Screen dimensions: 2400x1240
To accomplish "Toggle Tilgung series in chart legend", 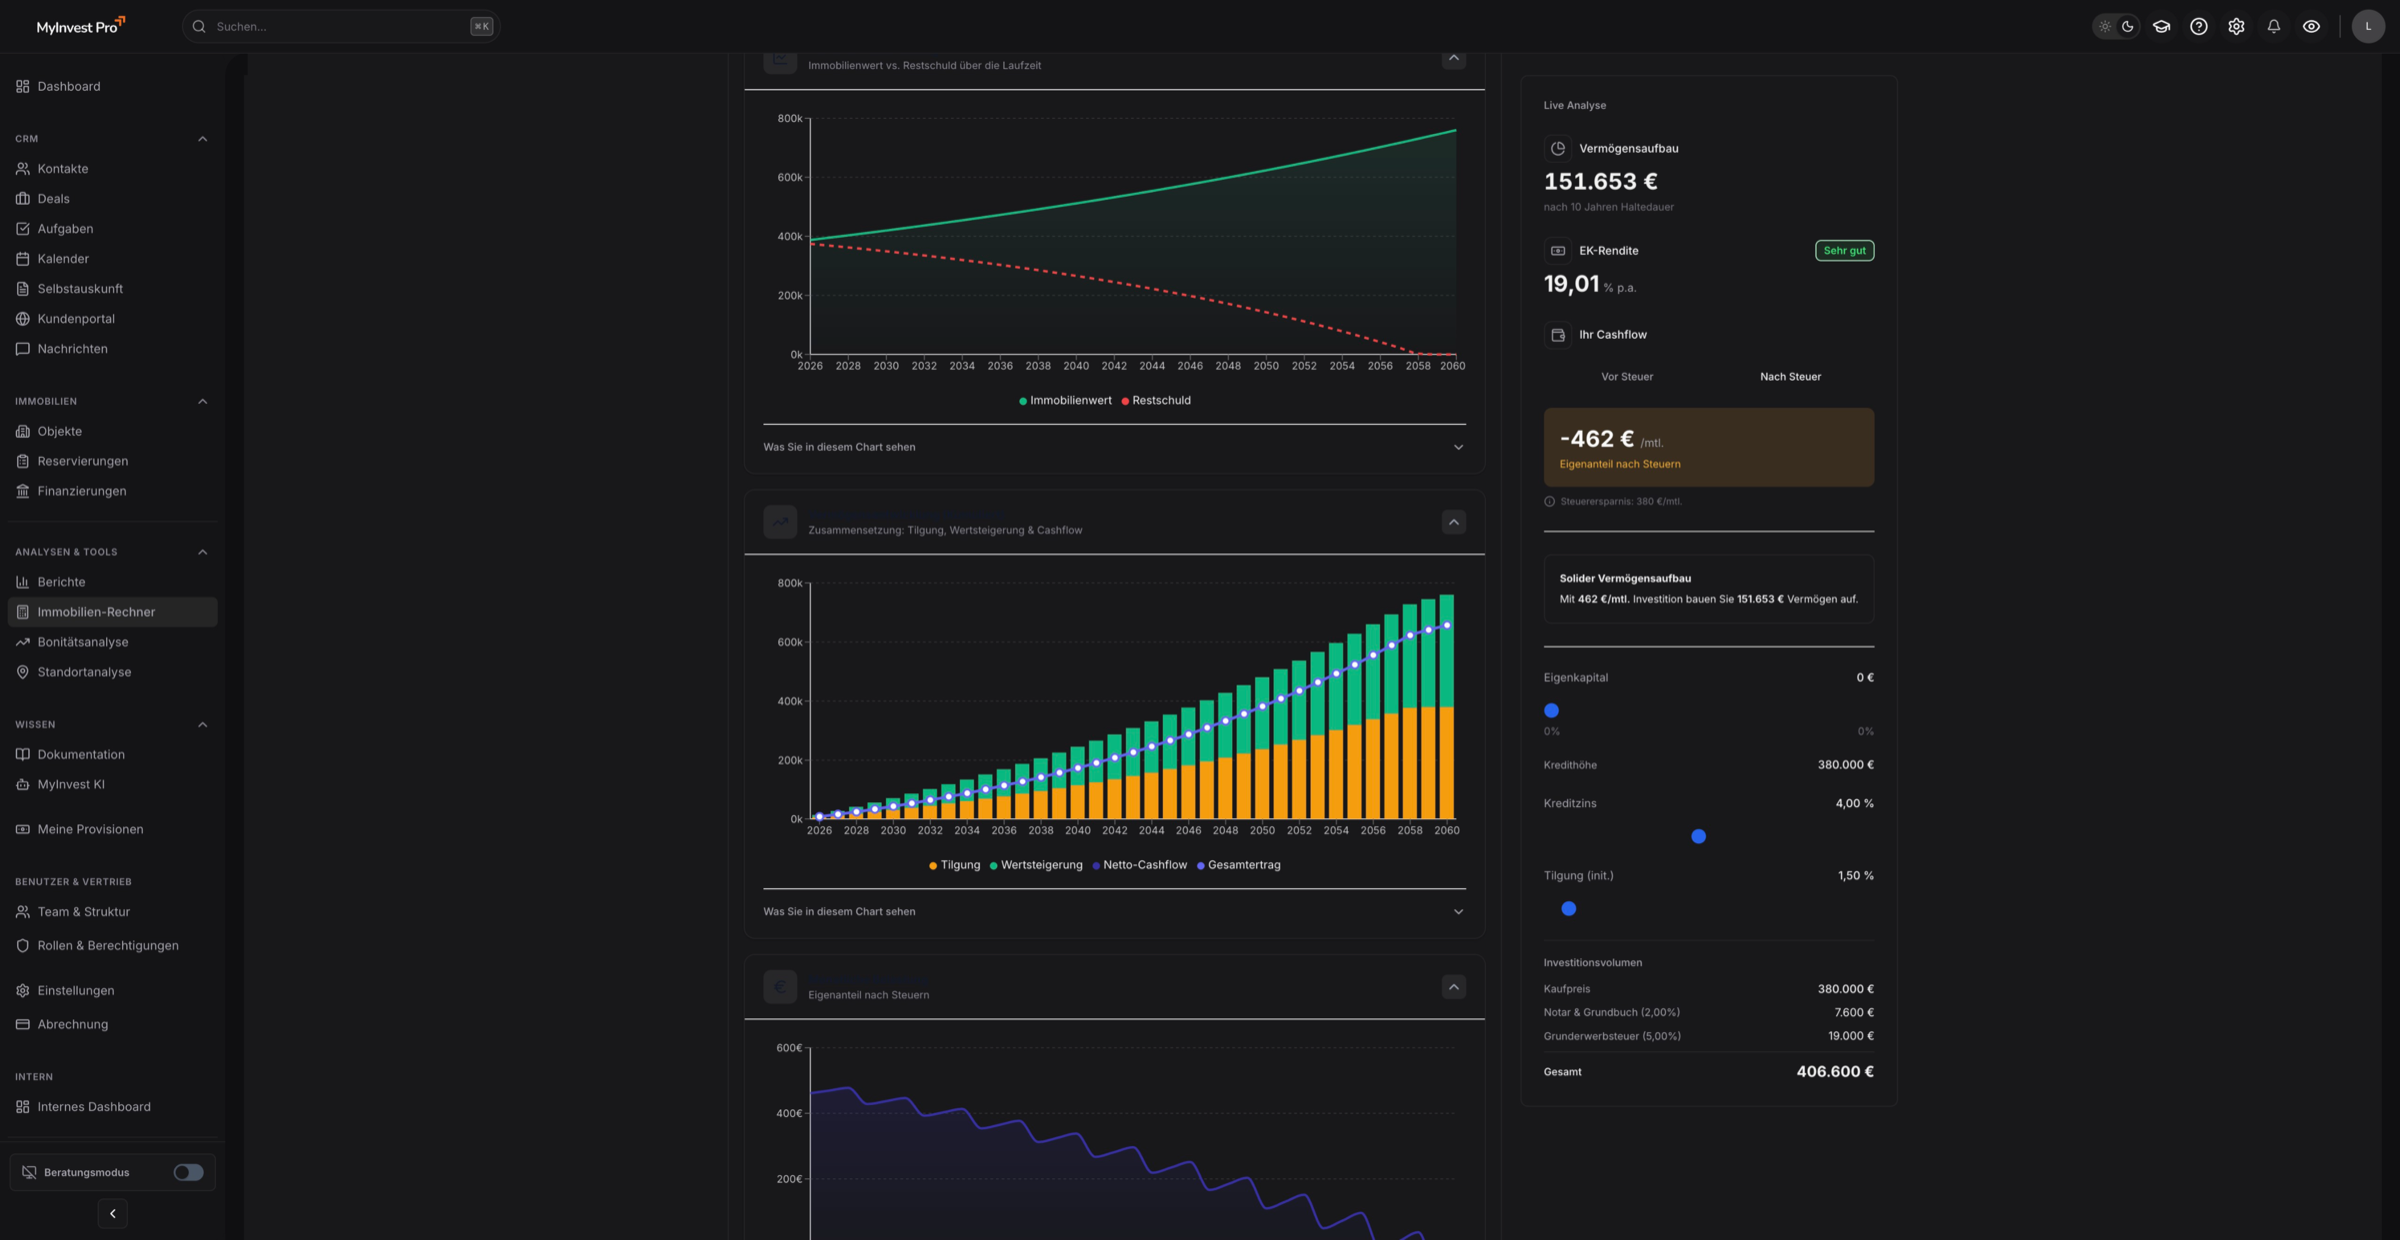I will pos(954,865).
